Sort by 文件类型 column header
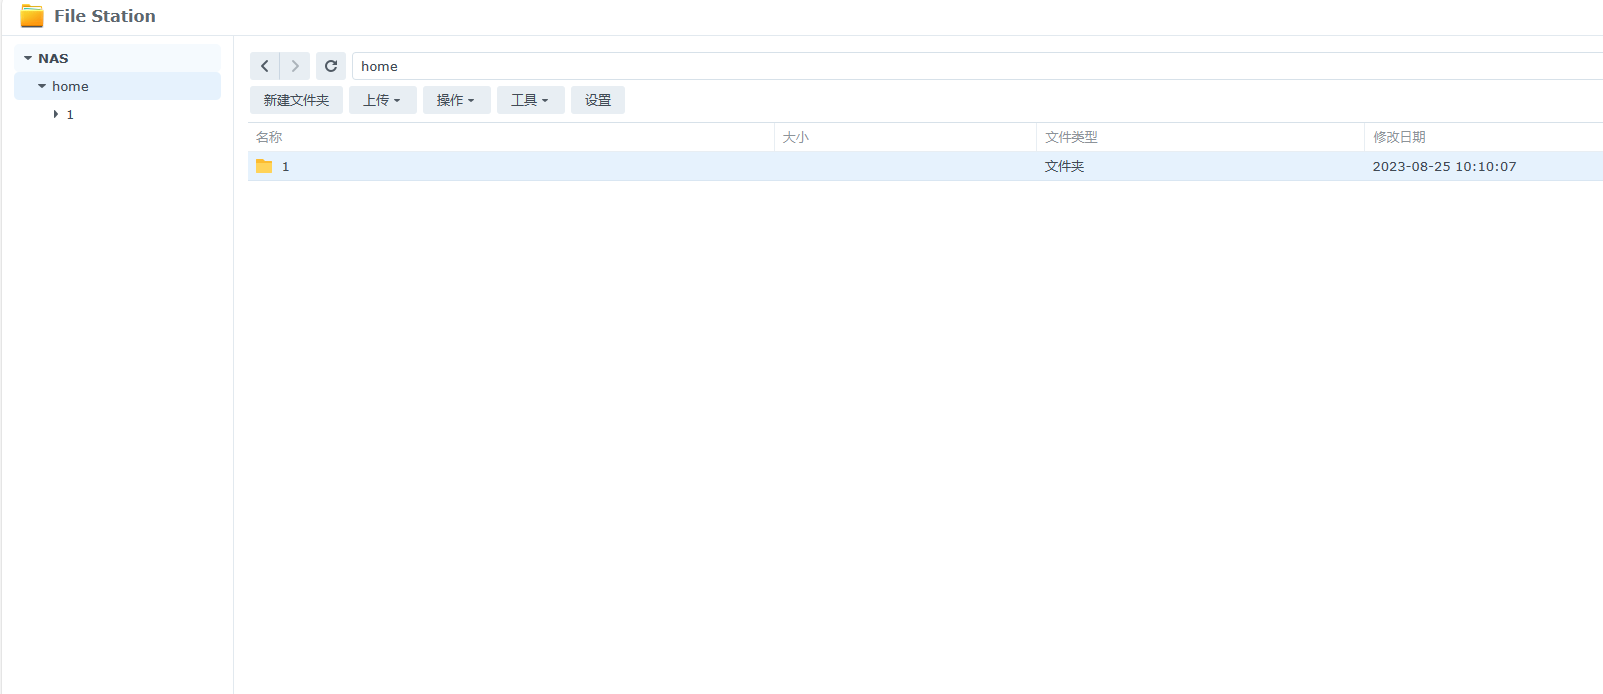This screenshot has width=1603, height=694. point(1071,137)
